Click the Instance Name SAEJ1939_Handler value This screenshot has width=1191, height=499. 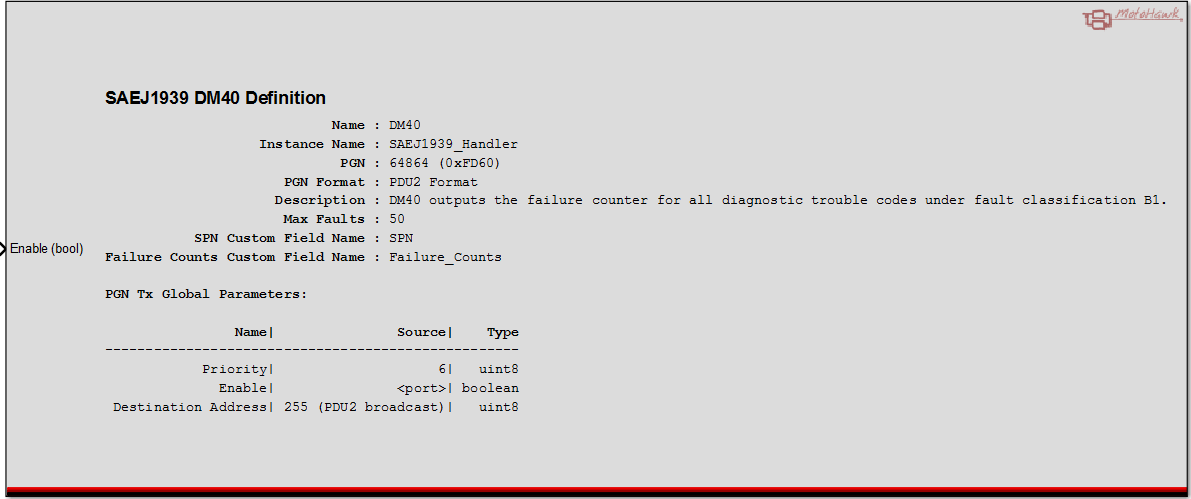pyautogui.click(x=453, y=144)
